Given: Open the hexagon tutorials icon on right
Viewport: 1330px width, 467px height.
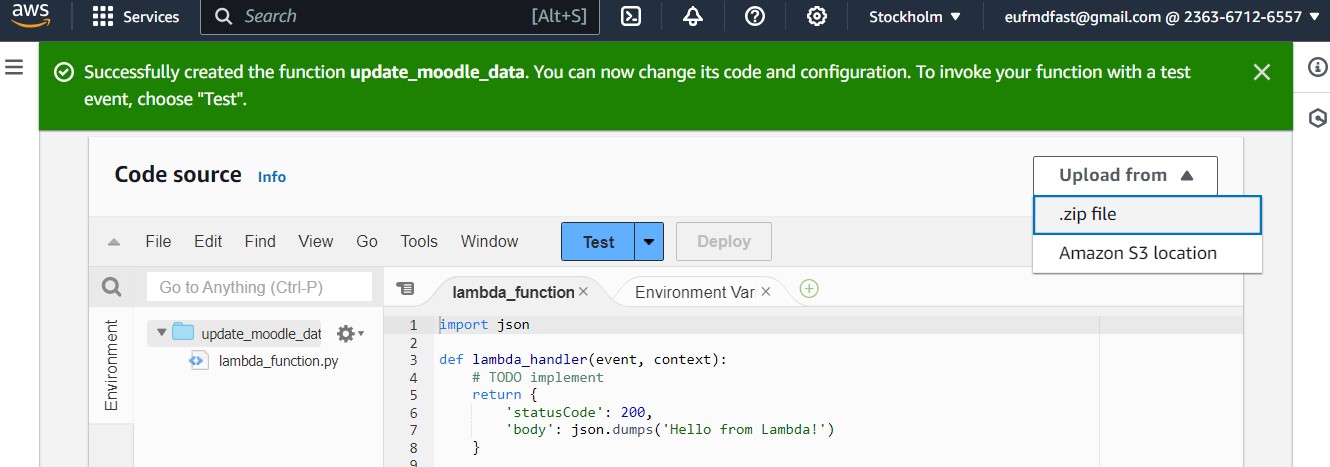Looking at the screenshot, I should [x=1317, y=118].
